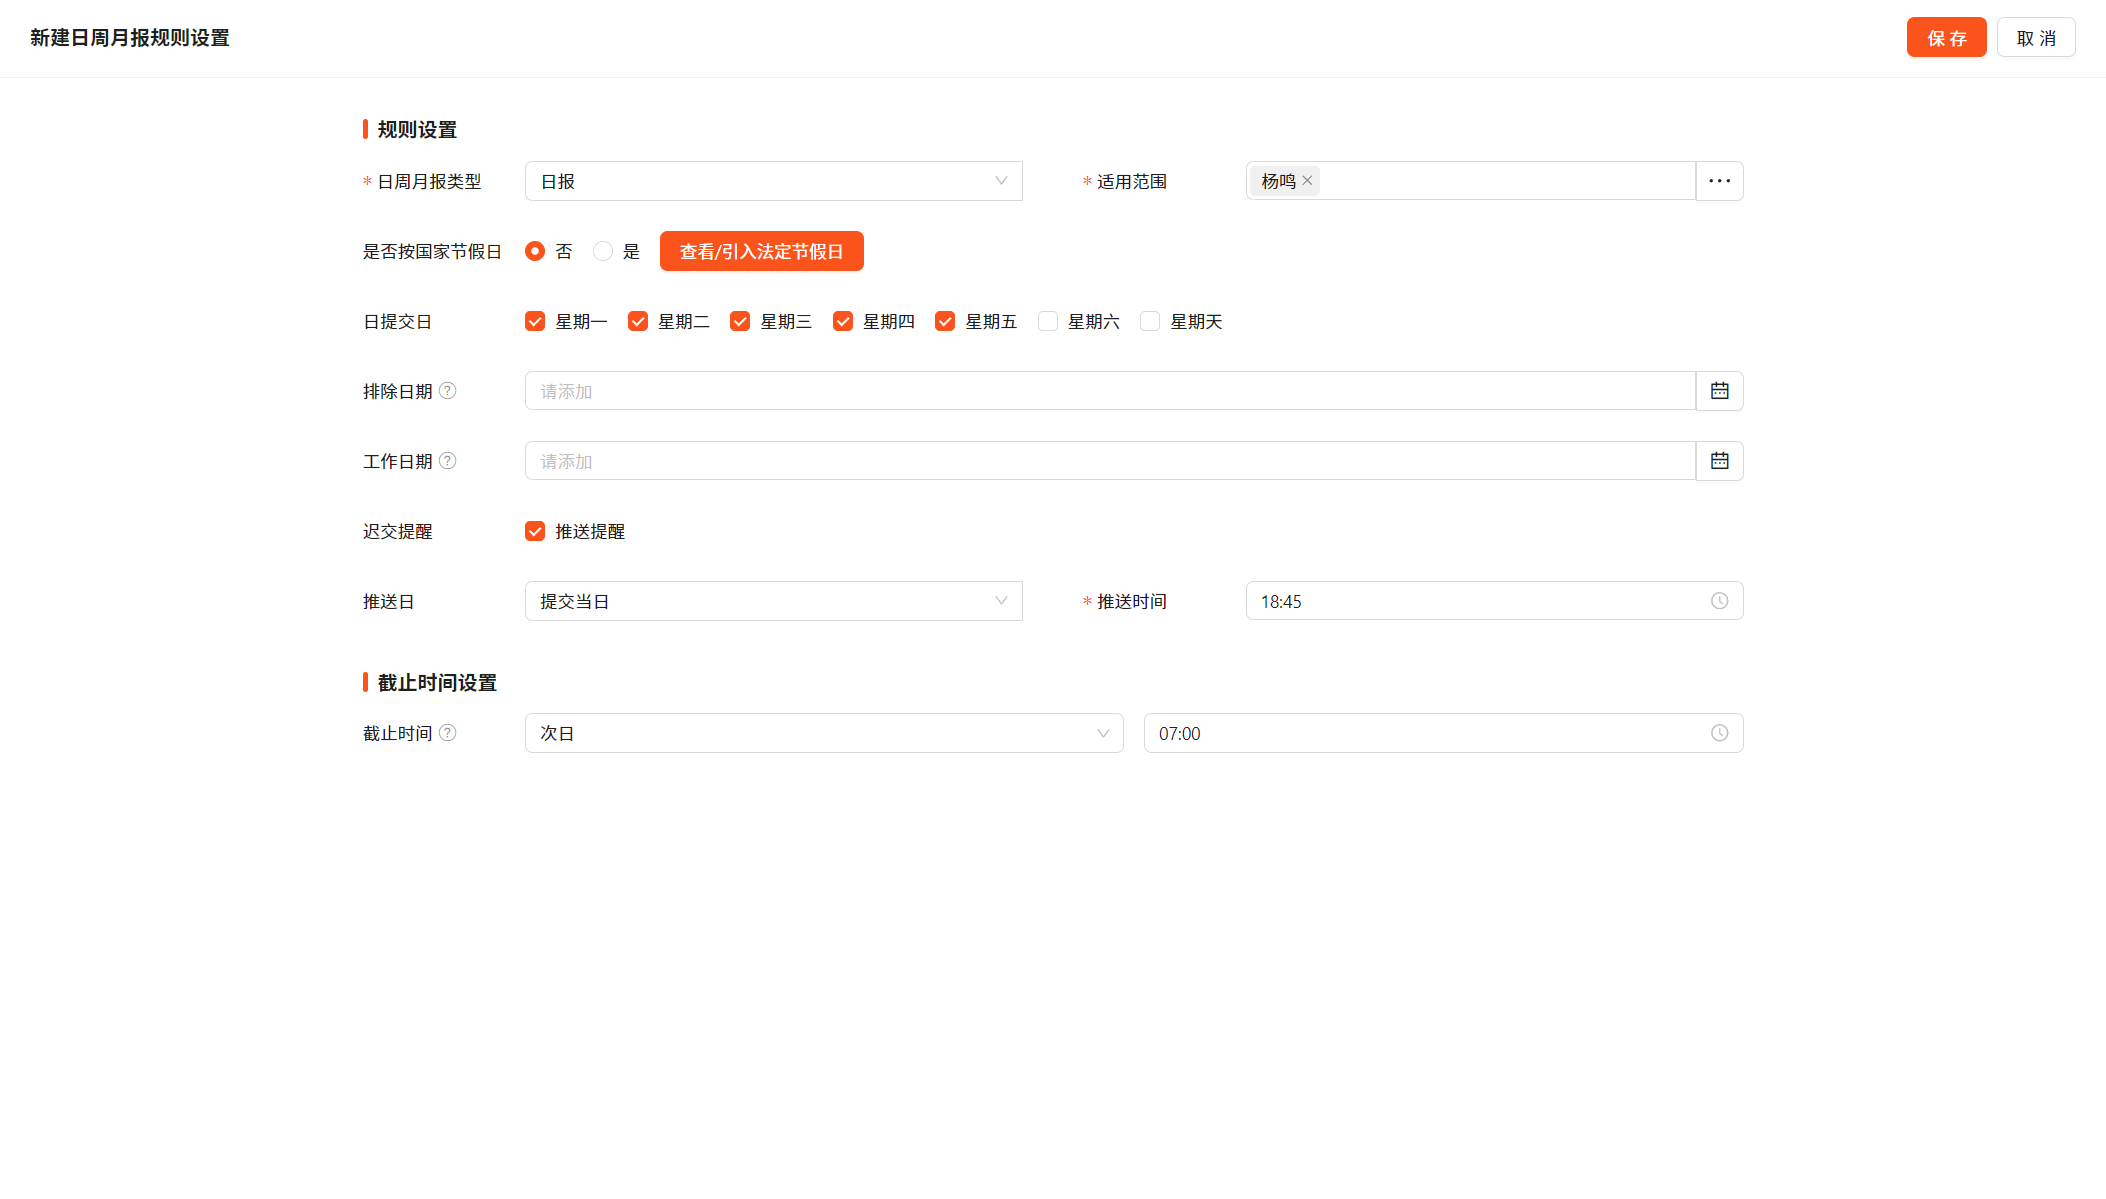Remove the 杨鸣 tag with its X

point(1307,181)
